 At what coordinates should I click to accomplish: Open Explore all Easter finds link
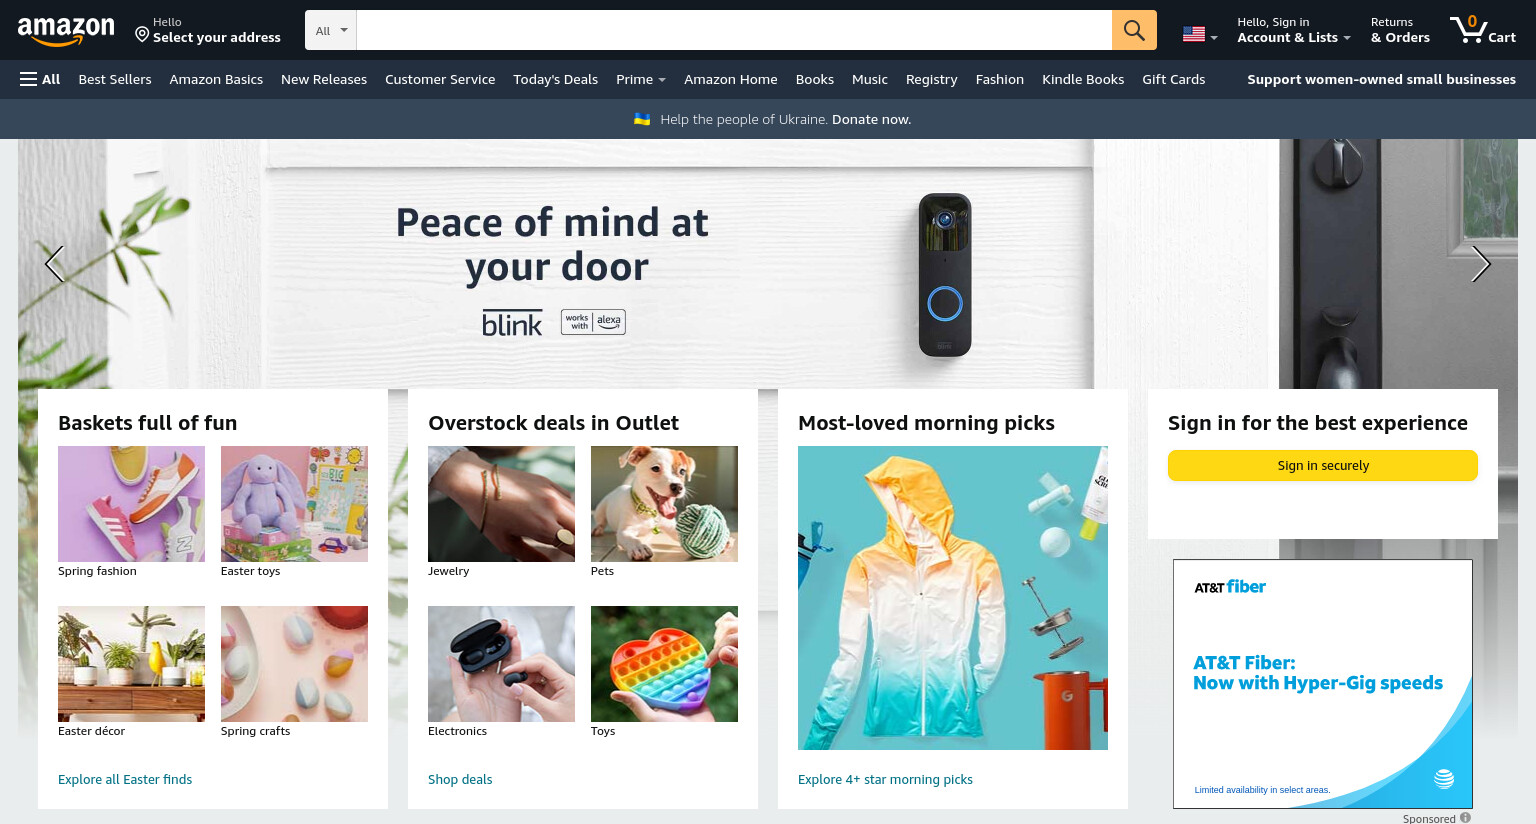(125, 779)
